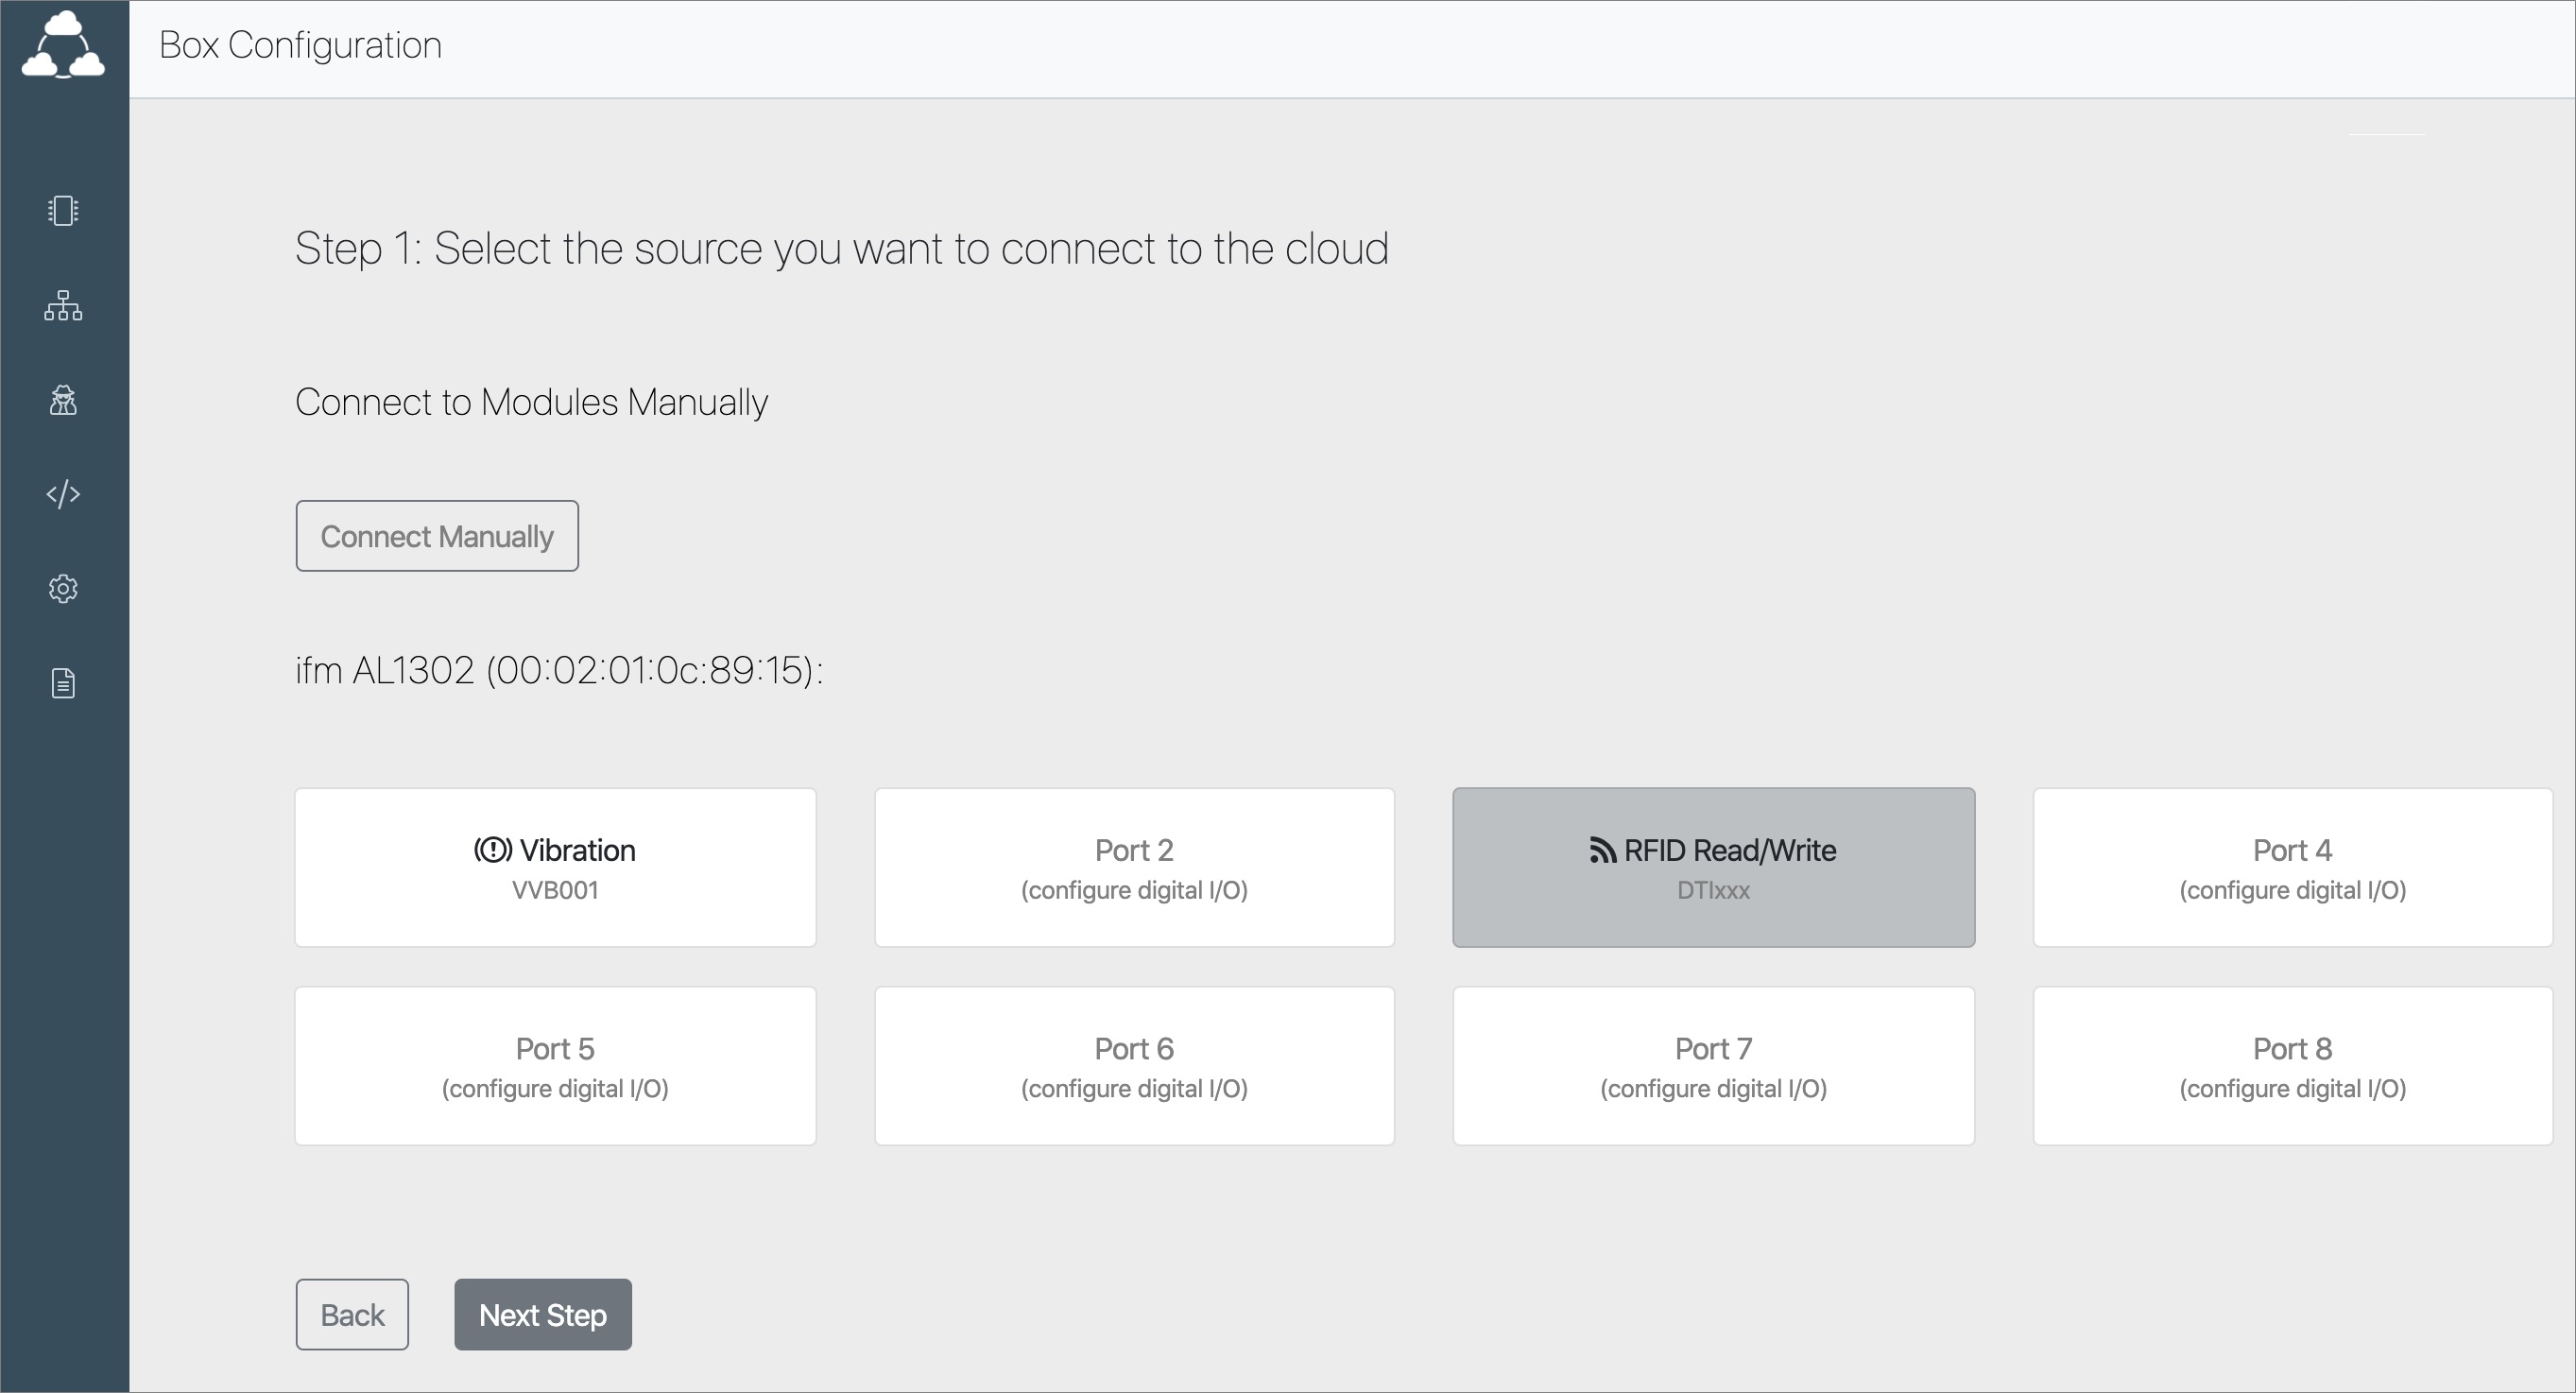Select the Port 8 card
Screen dimensions: 2576x1393
[2292, 1066]
